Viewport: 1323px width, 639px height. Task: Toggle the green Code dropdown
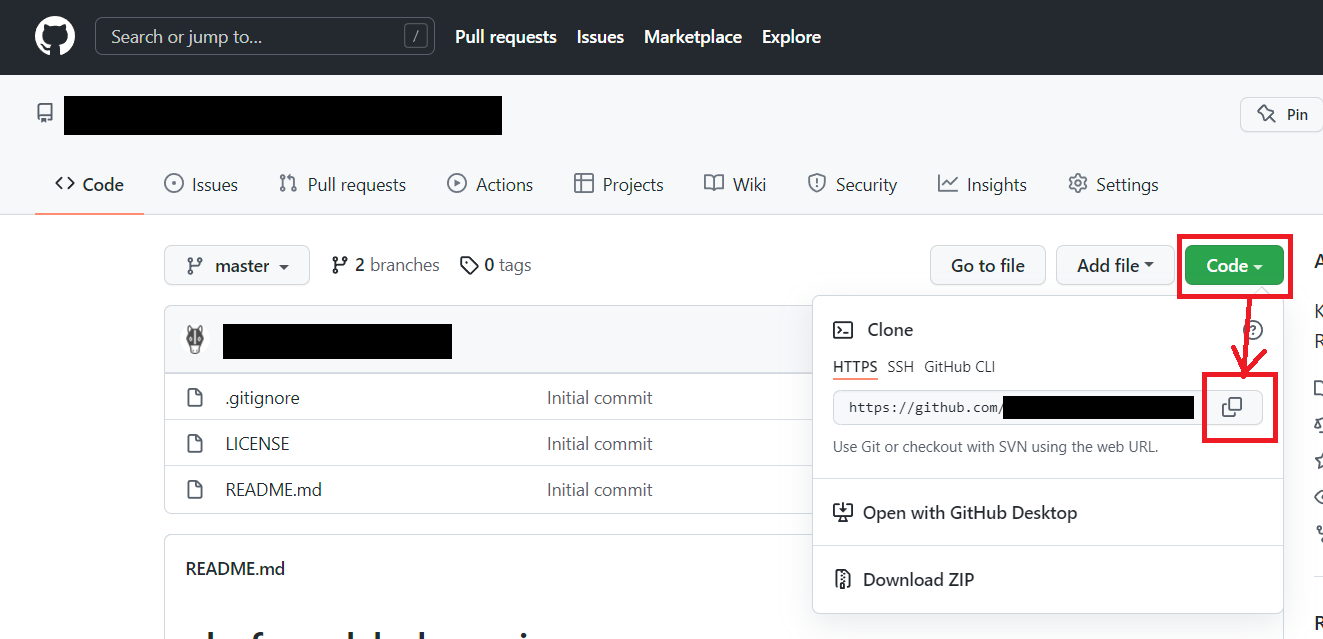[x=1234, y=265]
